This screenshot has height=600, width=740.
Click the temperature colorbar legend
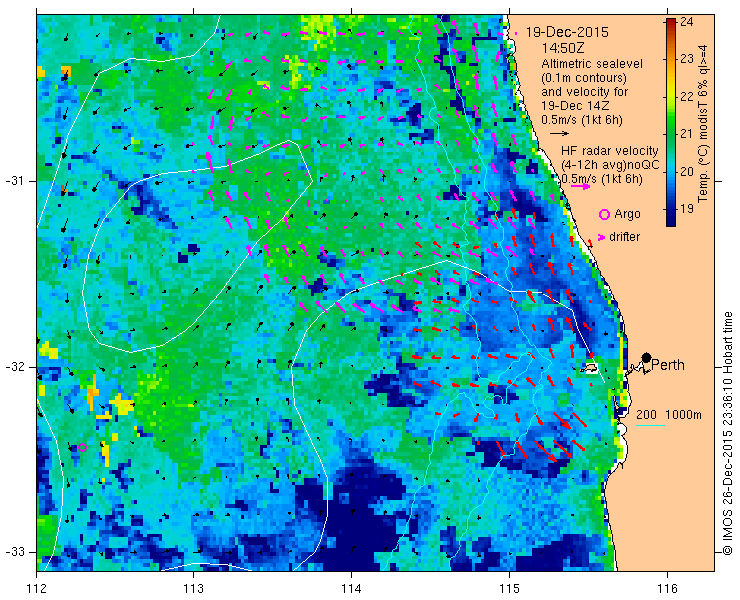(x=671, y=122)
